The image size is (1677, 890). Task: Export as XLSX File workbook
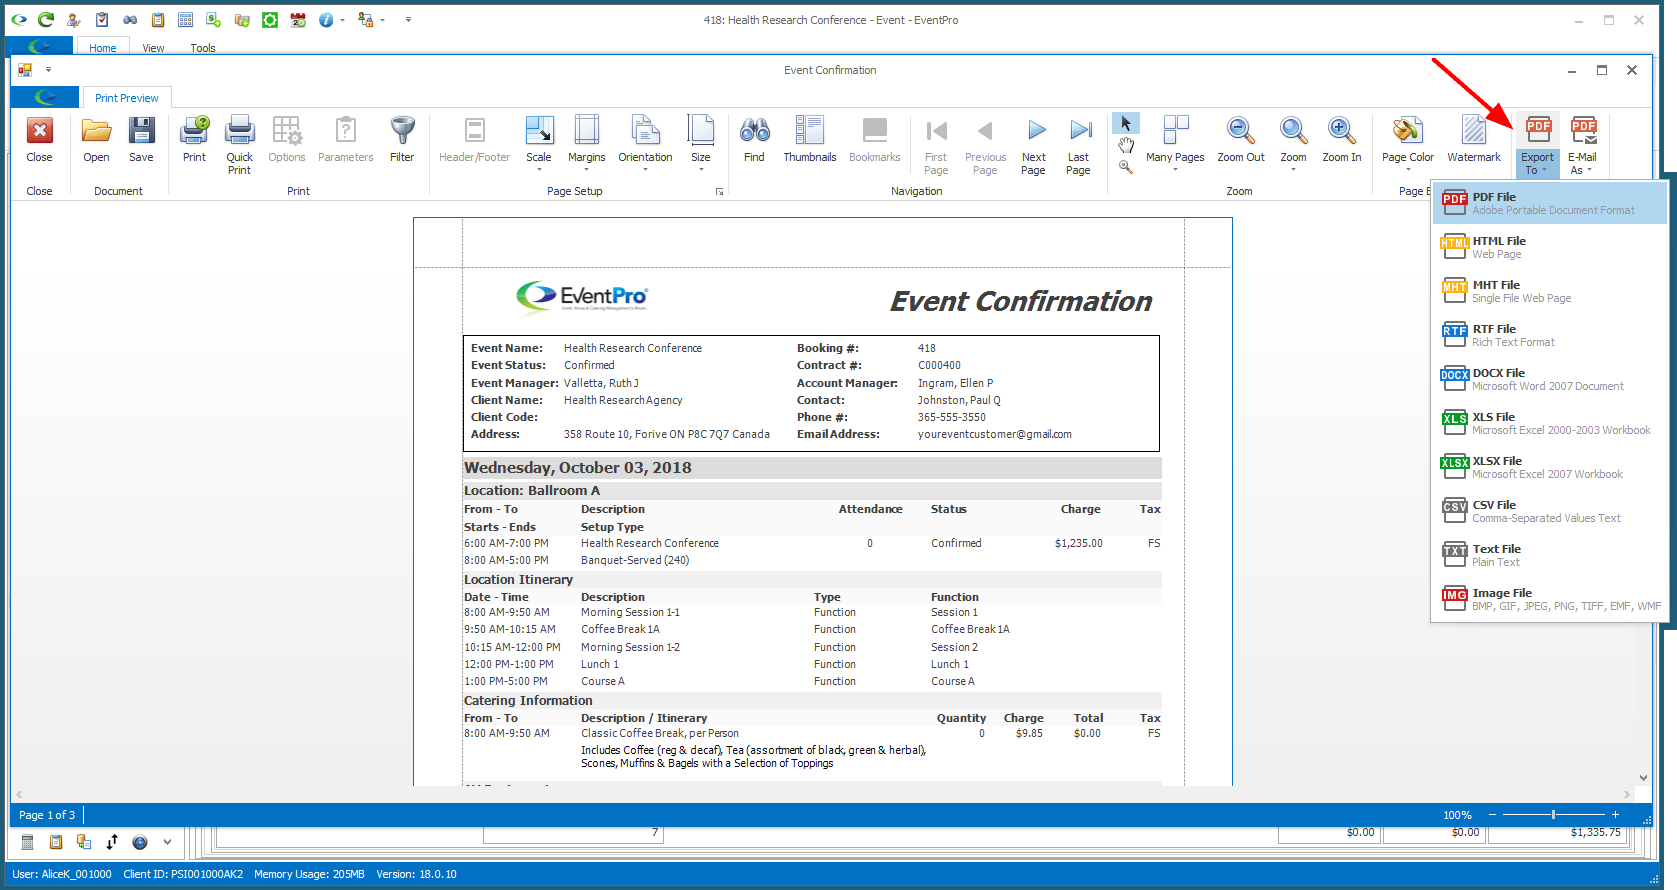(x=1550, y=467)
